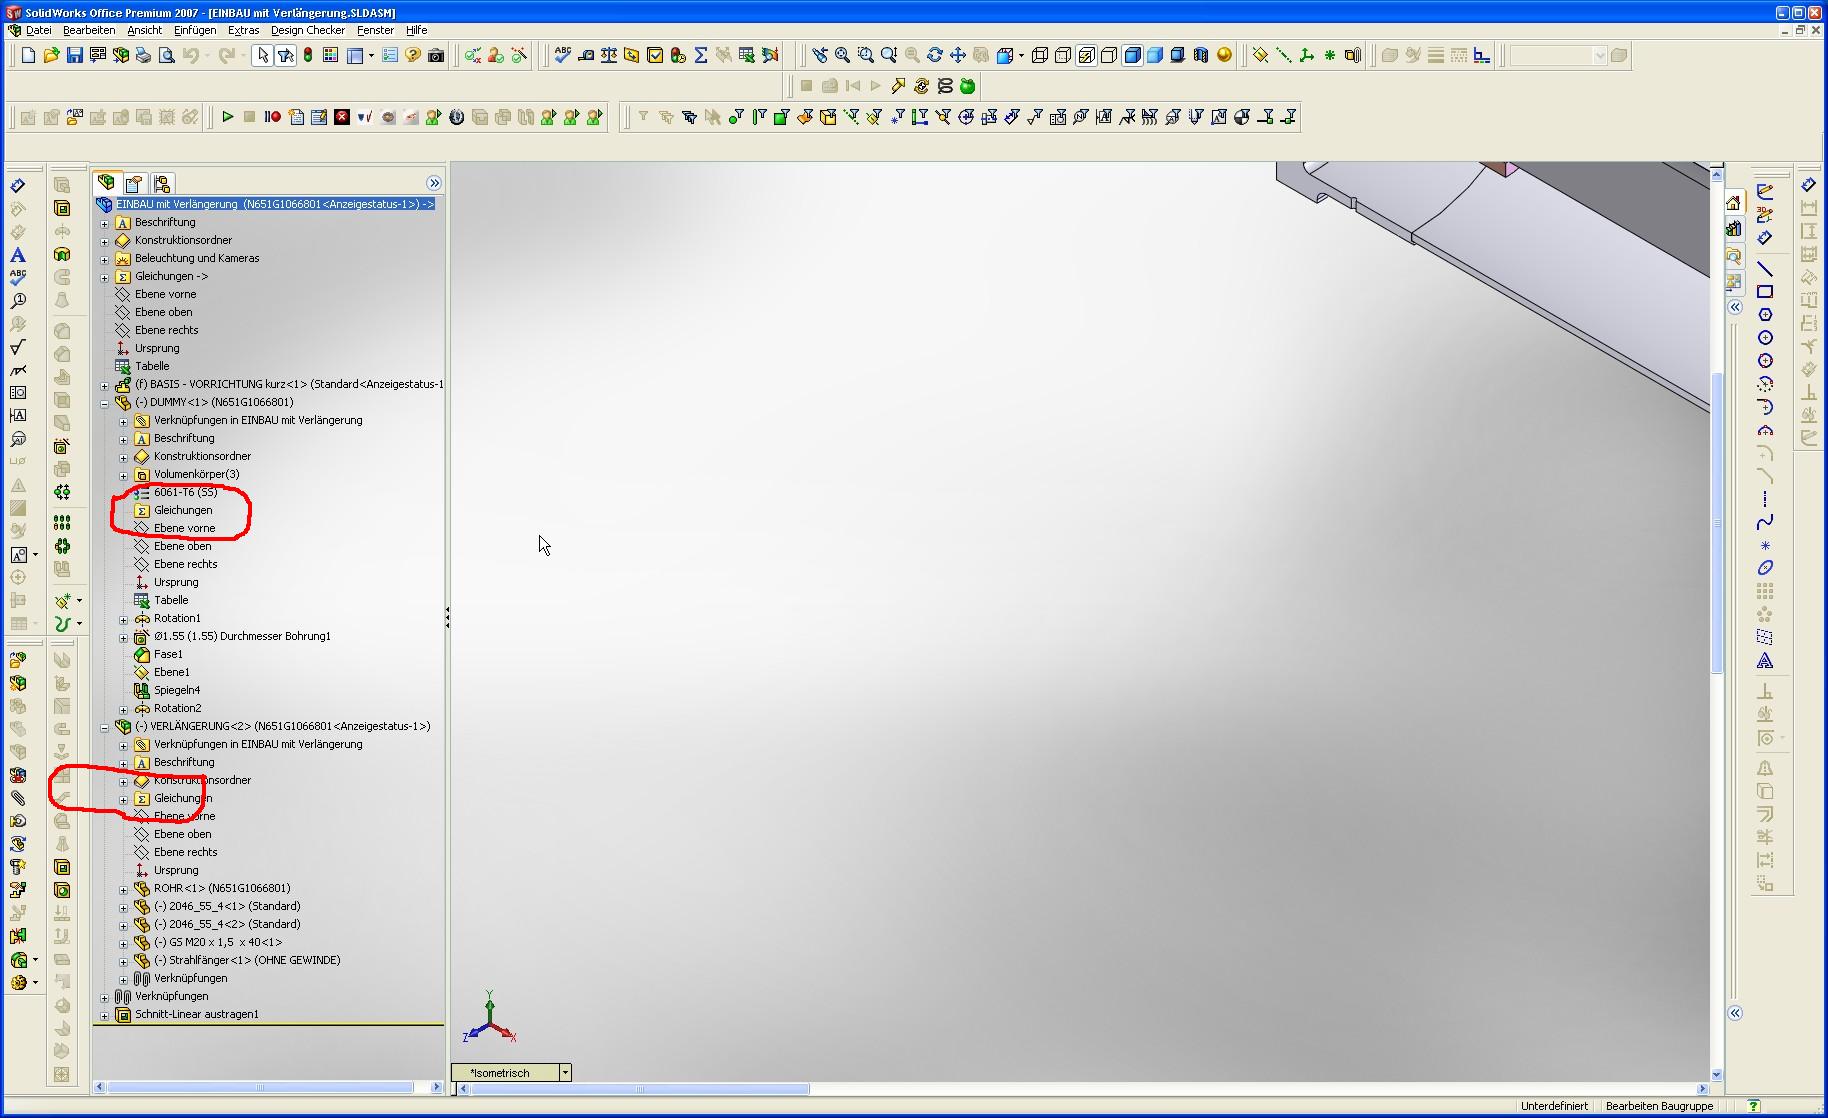
Task: Start the macro with the green play icon
Action: pyautogui.click(x=228, y=117)
